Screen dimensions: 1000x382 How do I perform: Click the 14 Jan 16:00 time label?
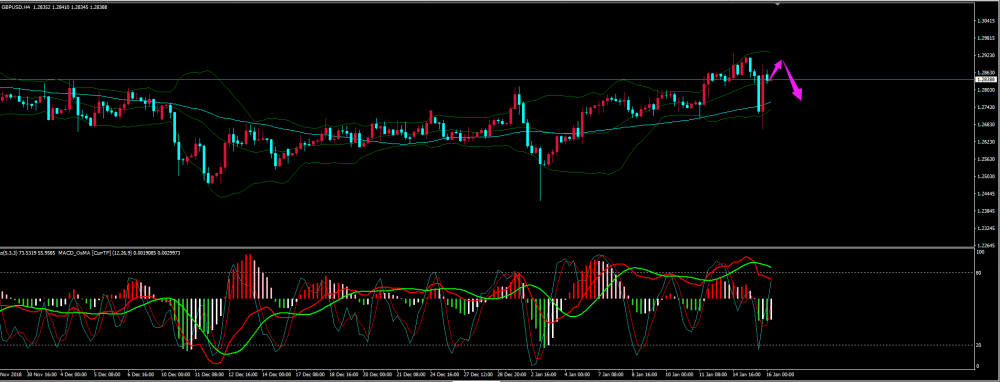point(748,375)
